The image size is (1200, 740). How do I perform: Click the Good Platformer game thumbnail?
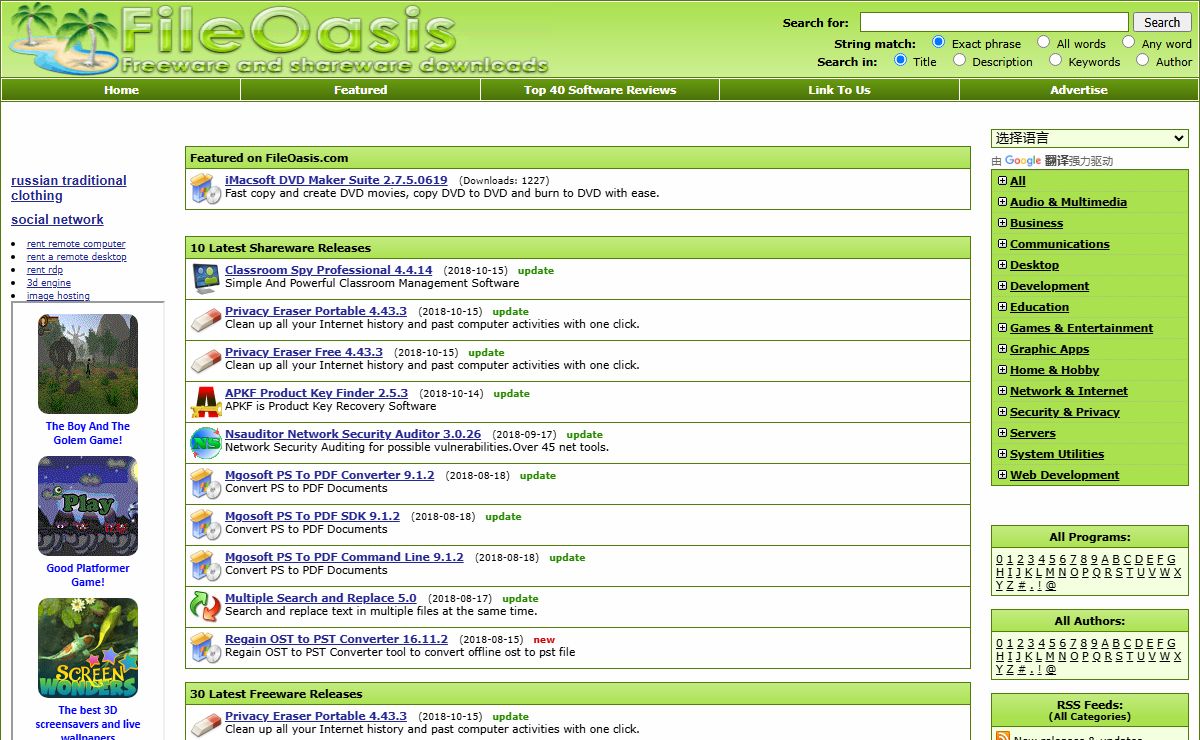[88, 506]
